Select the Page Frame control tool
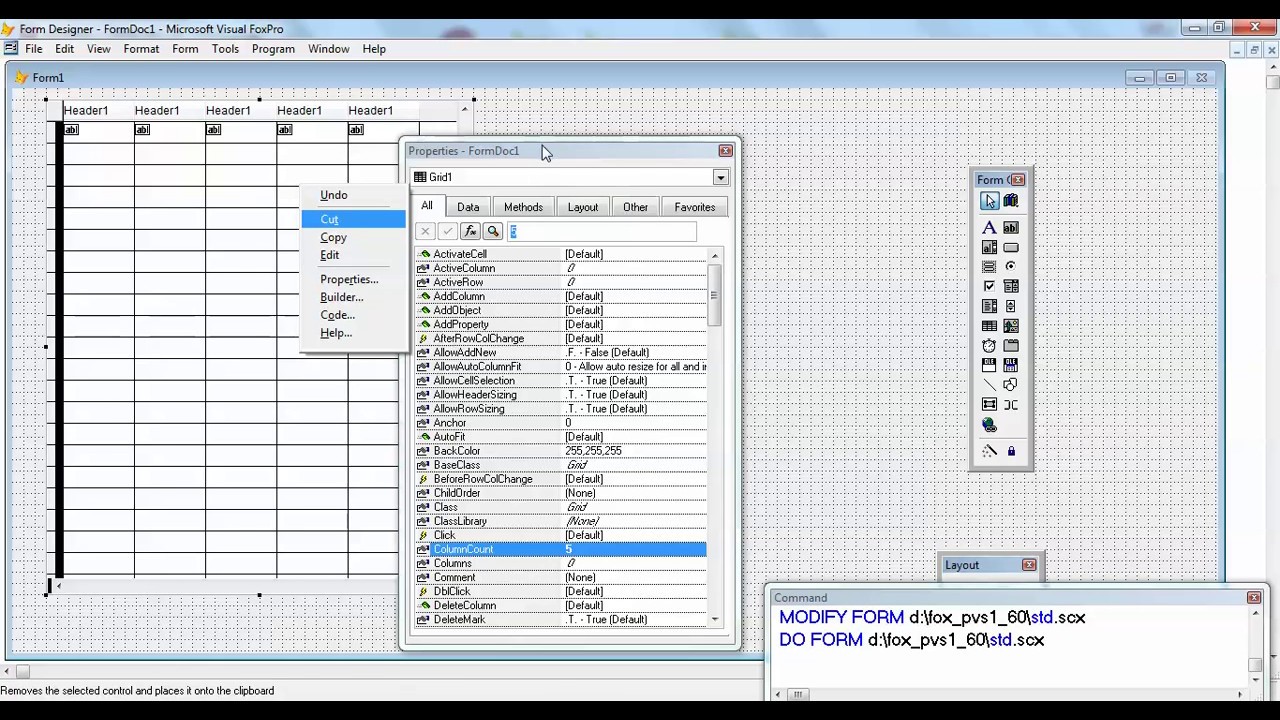 [x=1011, y=346]
